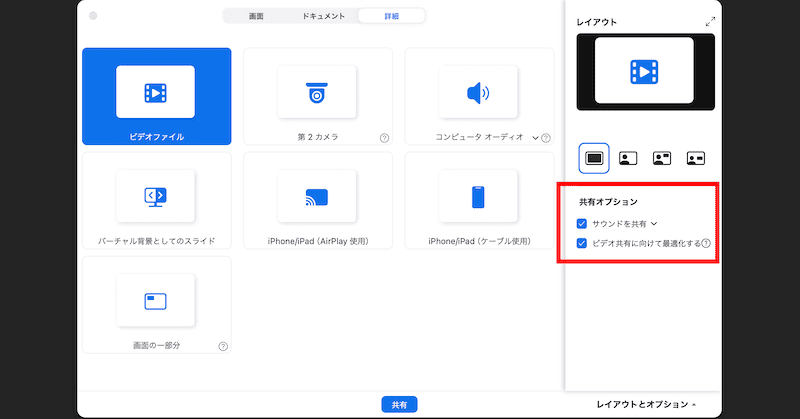Click help icon next to ビデオ共有に向けて最適化する
The image size is (800, 419).
pyautogui.click(x=706, y=243)
